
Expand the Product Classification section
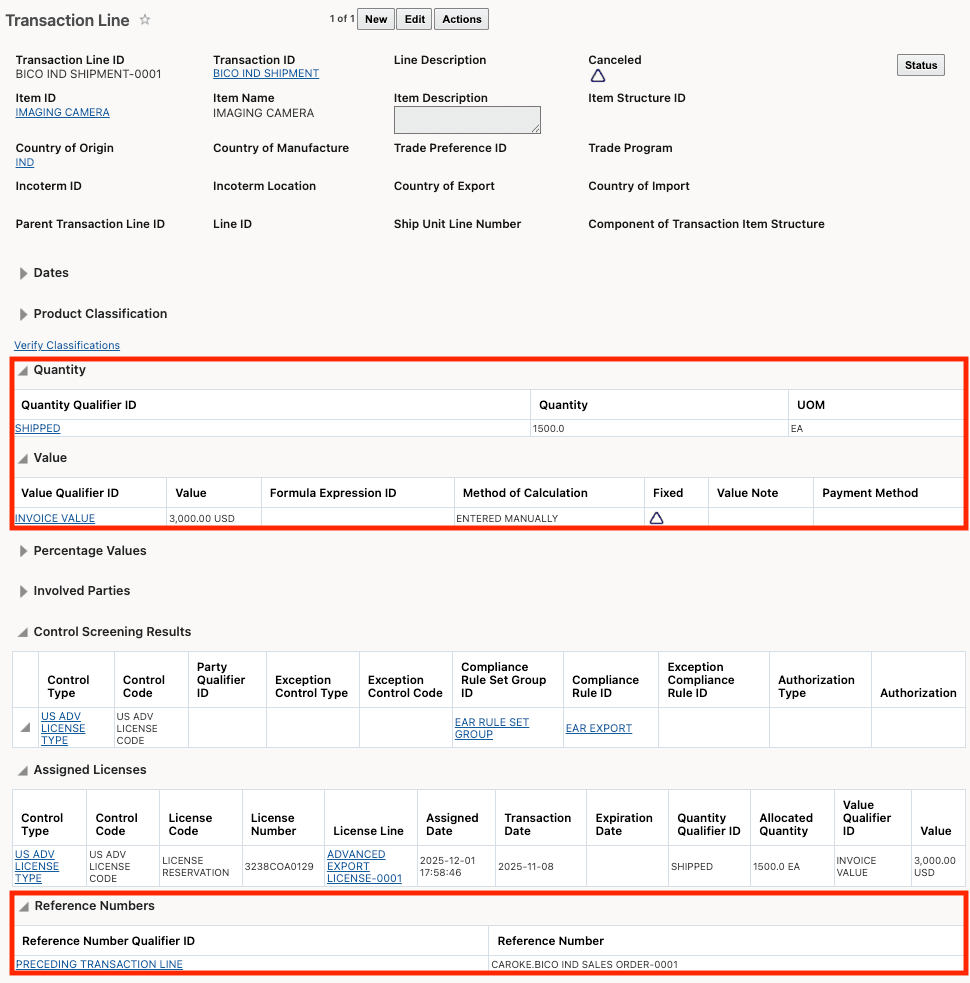(x=24, y=313)
